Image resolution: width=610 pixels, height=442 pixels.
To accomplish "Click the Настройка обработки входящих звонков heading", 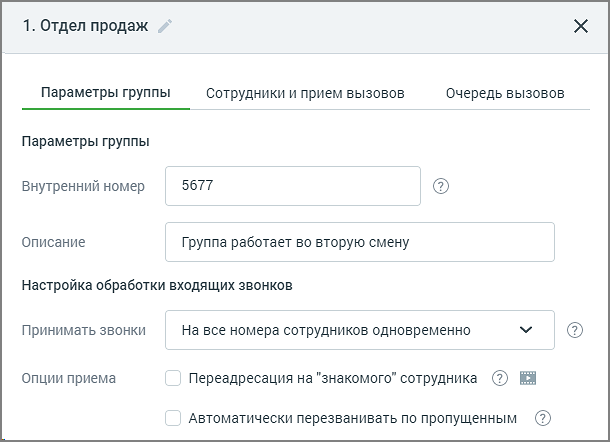I will pos(157,285).
